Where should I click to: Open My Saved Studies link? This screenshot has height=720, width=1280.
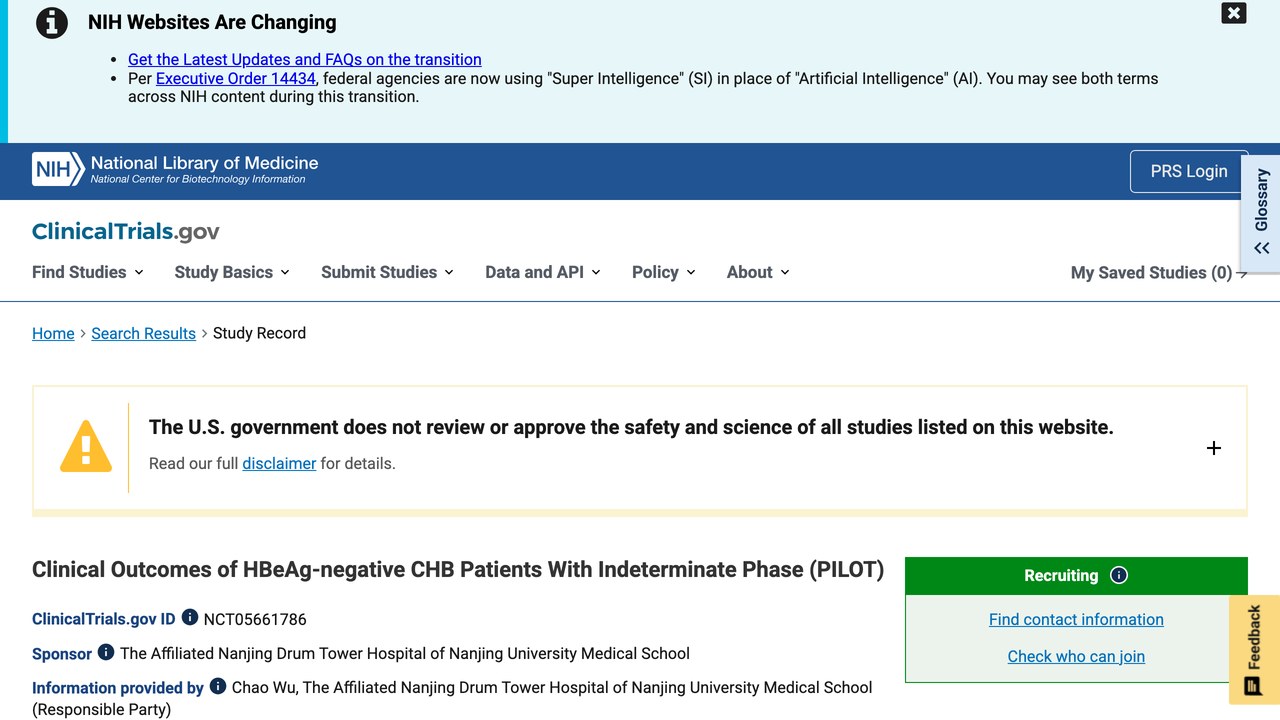[1159, 273]
